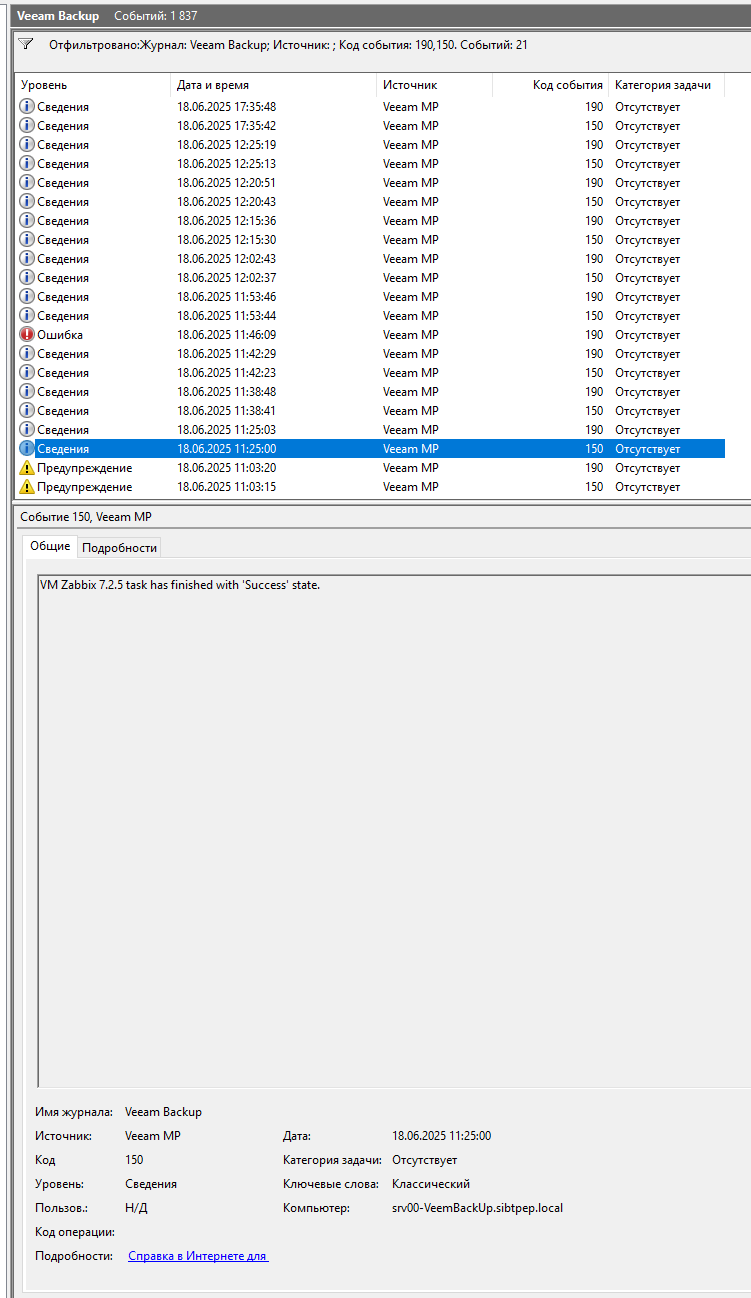This screenshot has height=1298, width=751.
Task: Click computer name srv00-VeemBackUp.sibtpep.local
Action: tap(477, 1208)
